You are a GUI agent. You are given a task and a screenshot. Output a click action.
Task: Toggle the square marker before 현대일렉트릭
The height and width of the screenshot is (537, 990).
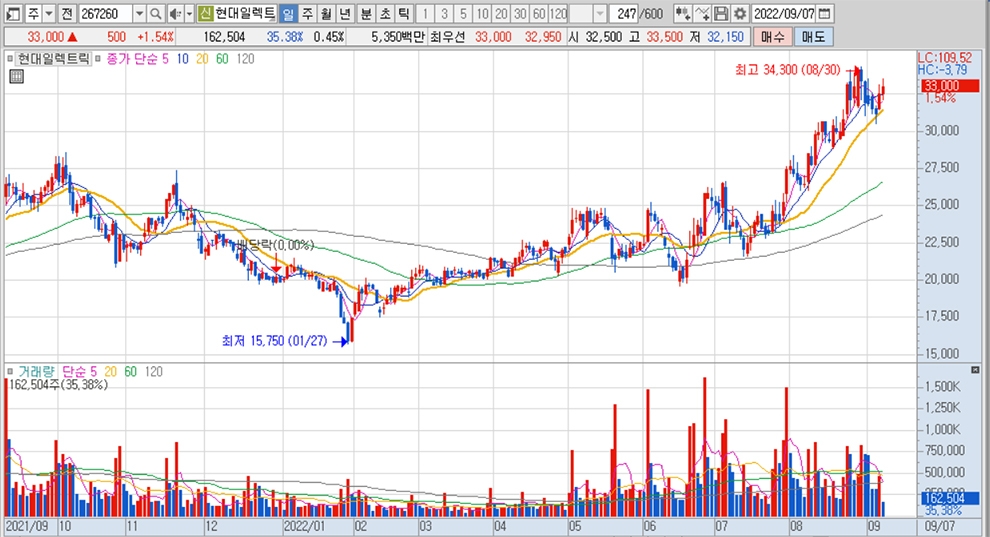click(x=10, y=59)
